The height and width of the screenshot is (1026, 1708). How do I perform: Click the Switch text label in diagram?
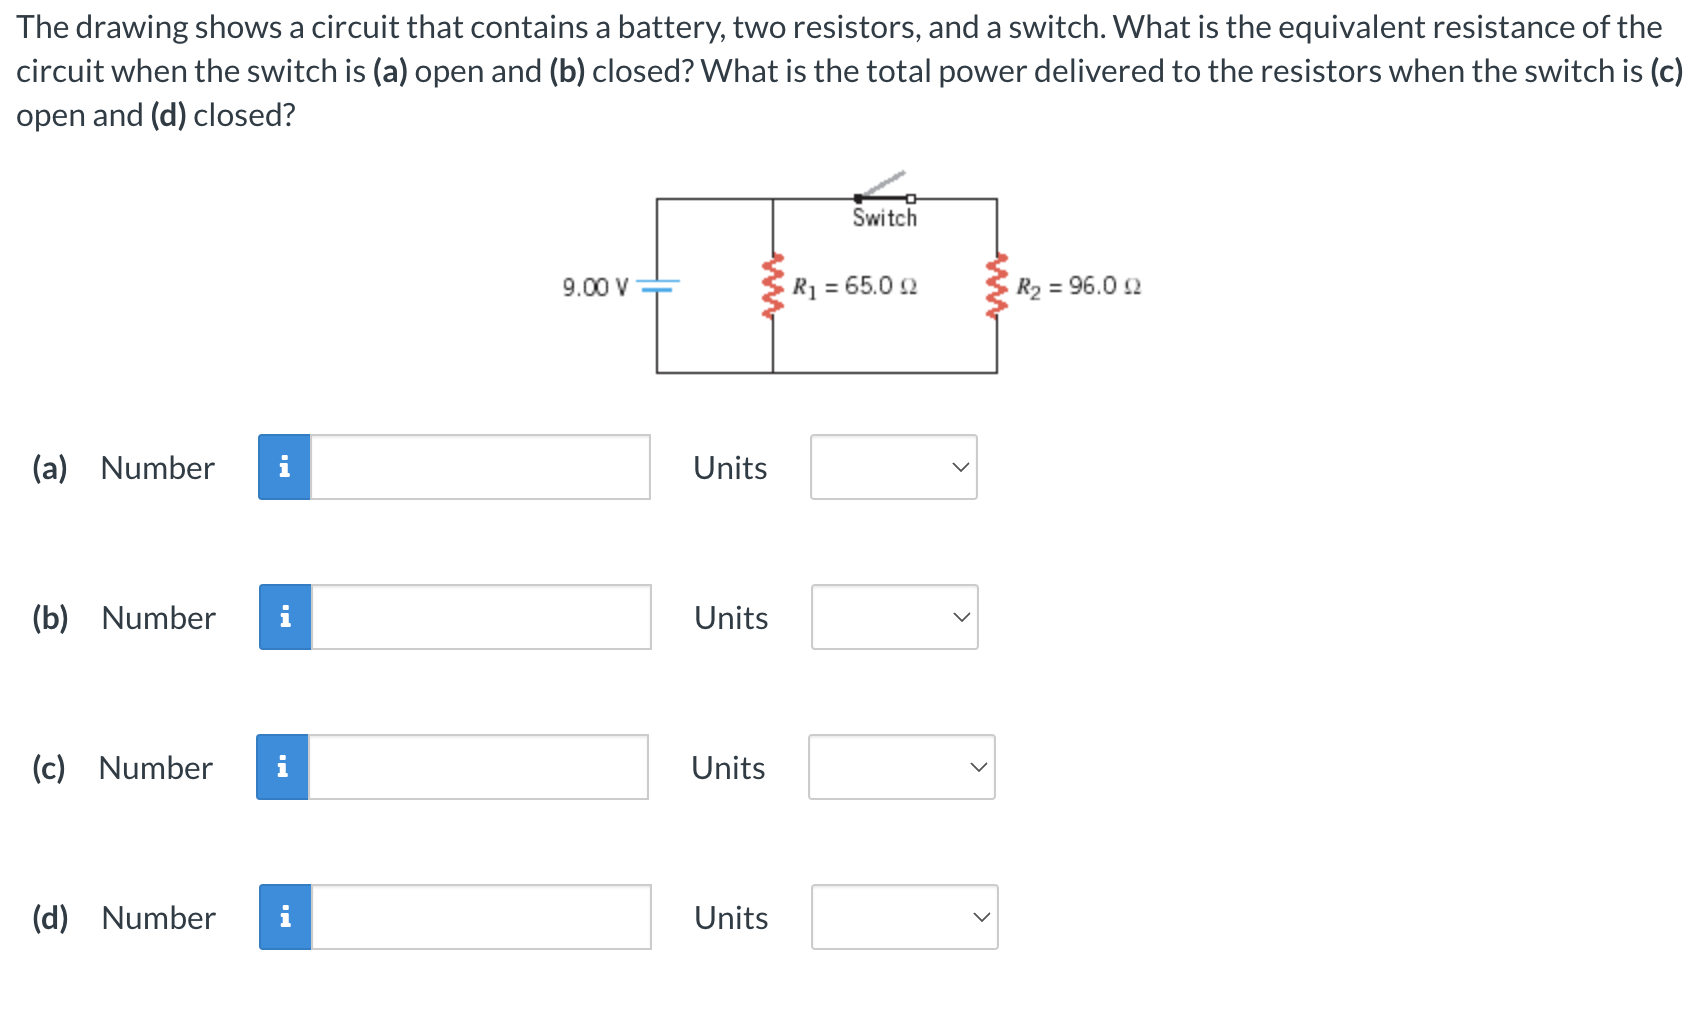click(884, 218)
